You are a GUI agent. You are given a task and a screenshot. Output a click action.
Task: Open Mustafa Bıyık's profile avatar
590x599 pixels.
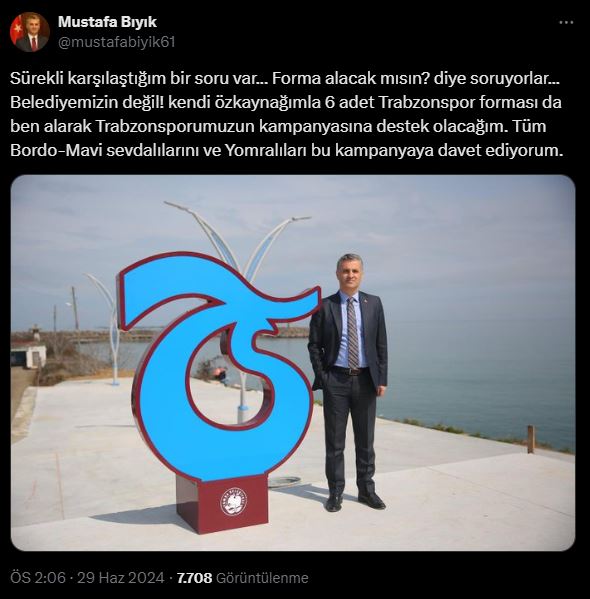[29, 32]
